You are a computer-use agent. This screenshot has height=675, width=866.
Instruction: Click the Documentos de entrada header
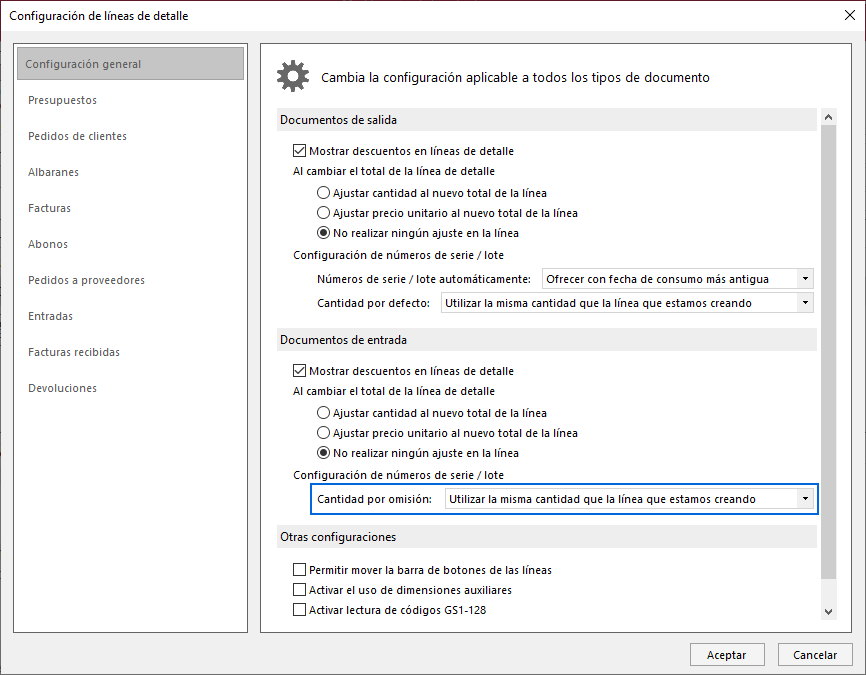click(x=547, y=340)
